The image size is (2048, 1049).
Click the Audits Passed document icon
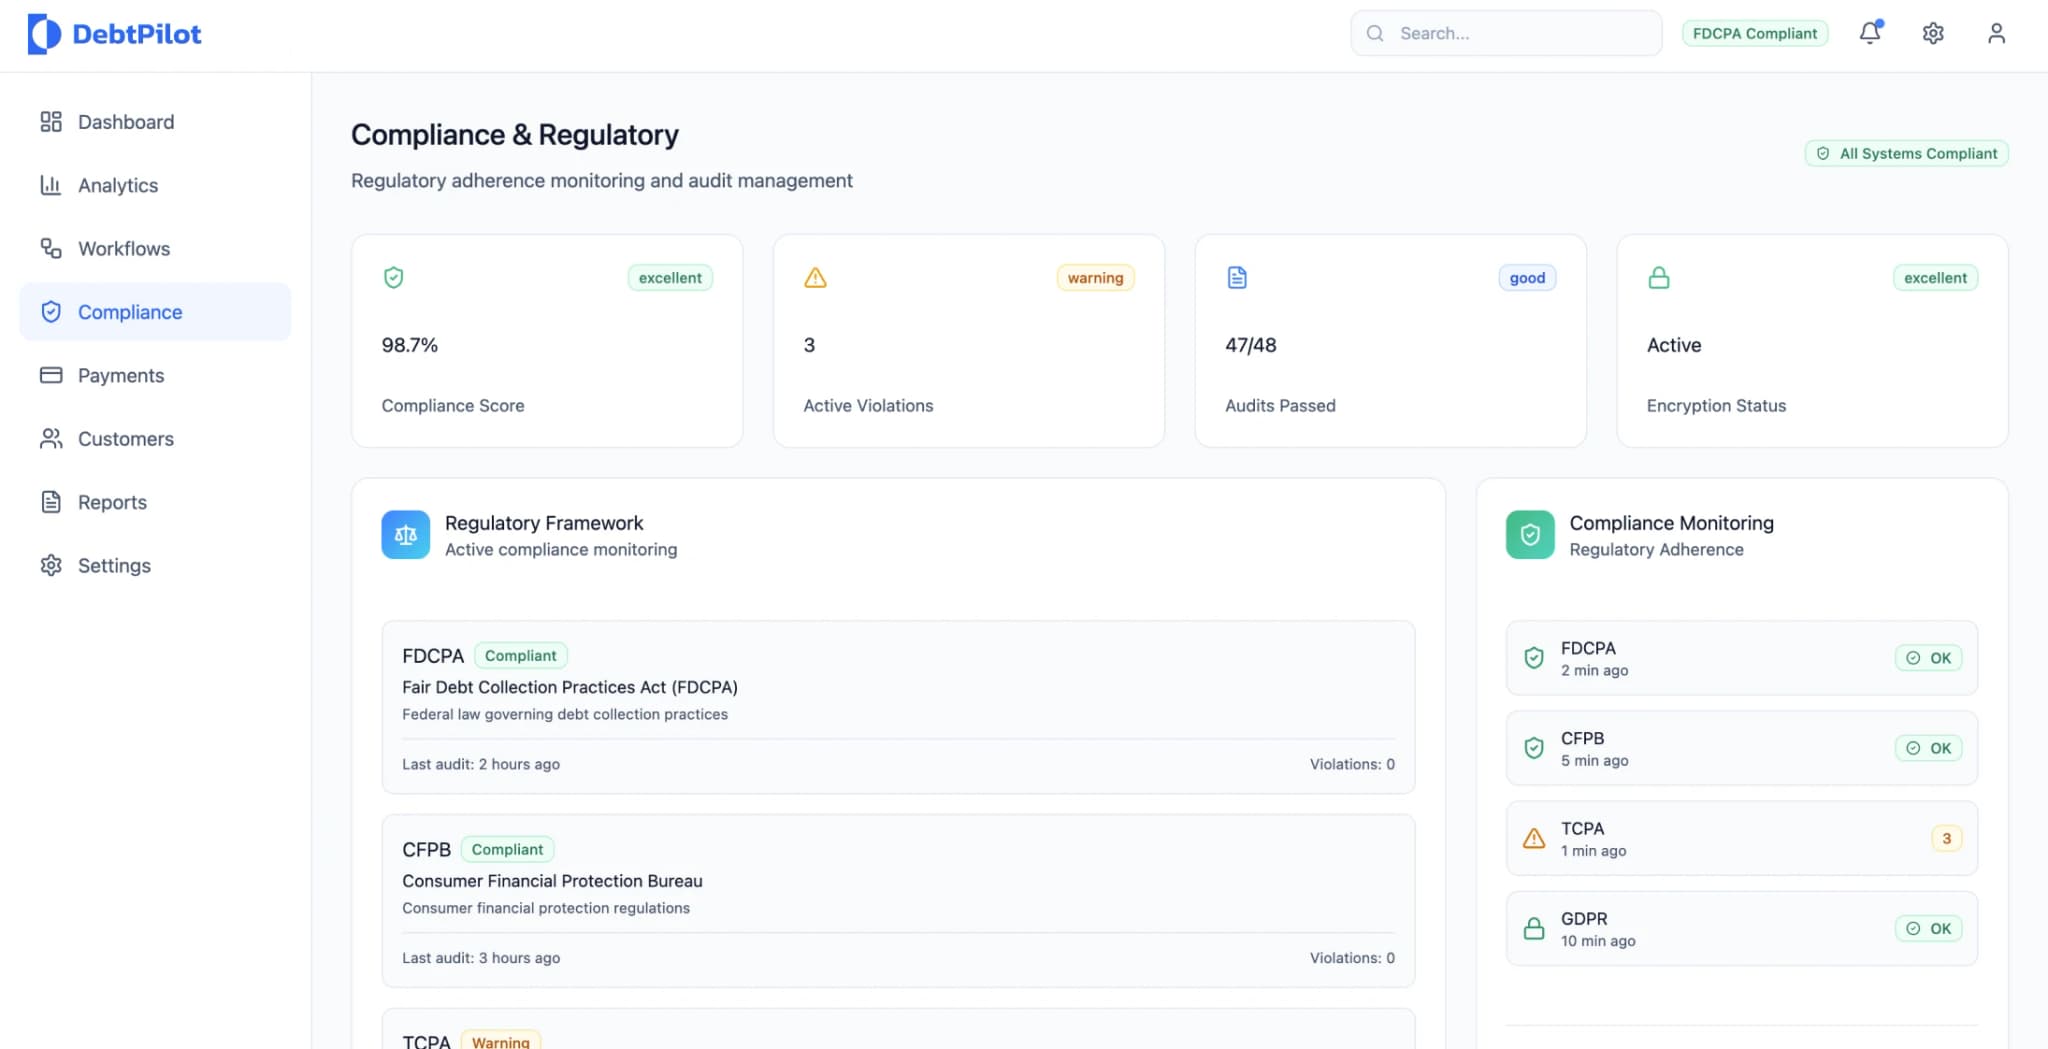(x=1237, y=278)
